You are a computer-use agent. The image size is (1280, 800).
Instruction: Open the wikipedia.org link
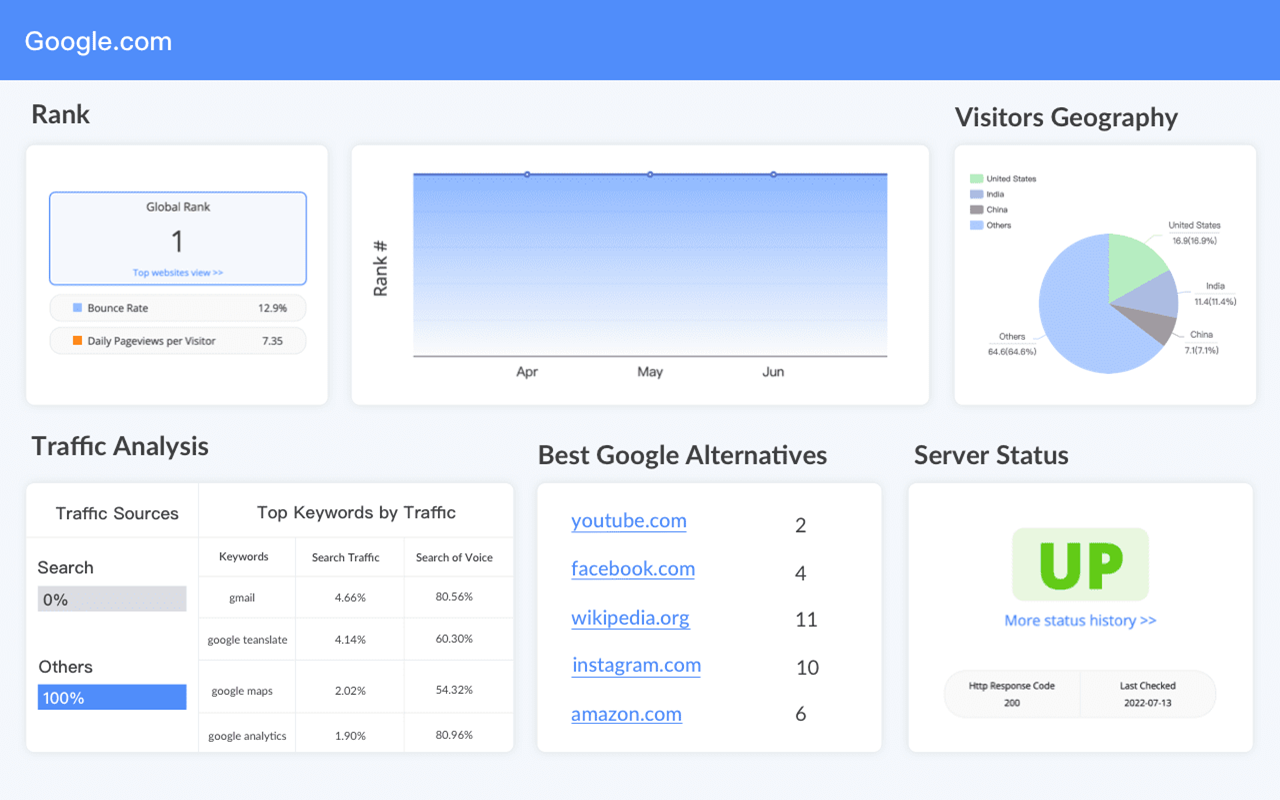click(x=630, y=618)
